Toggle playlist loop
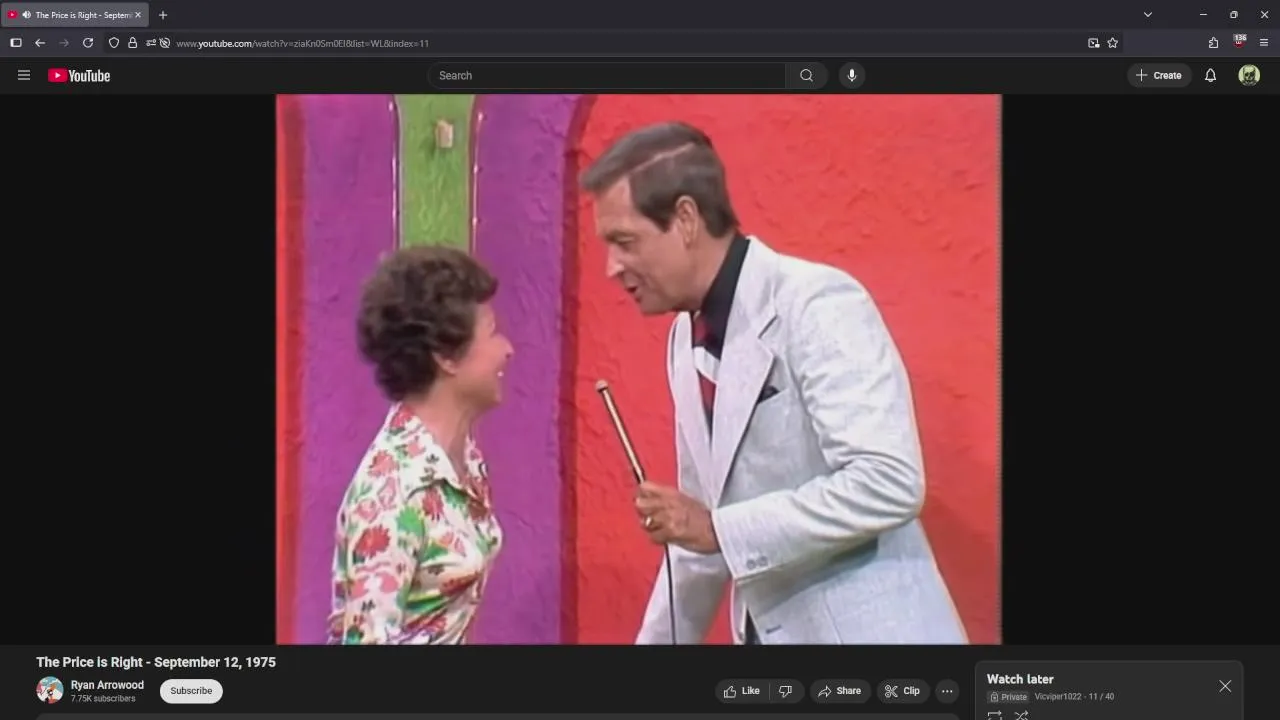Image resolution: width=1280 pixels, height=720 pixels. click(995, 715)
